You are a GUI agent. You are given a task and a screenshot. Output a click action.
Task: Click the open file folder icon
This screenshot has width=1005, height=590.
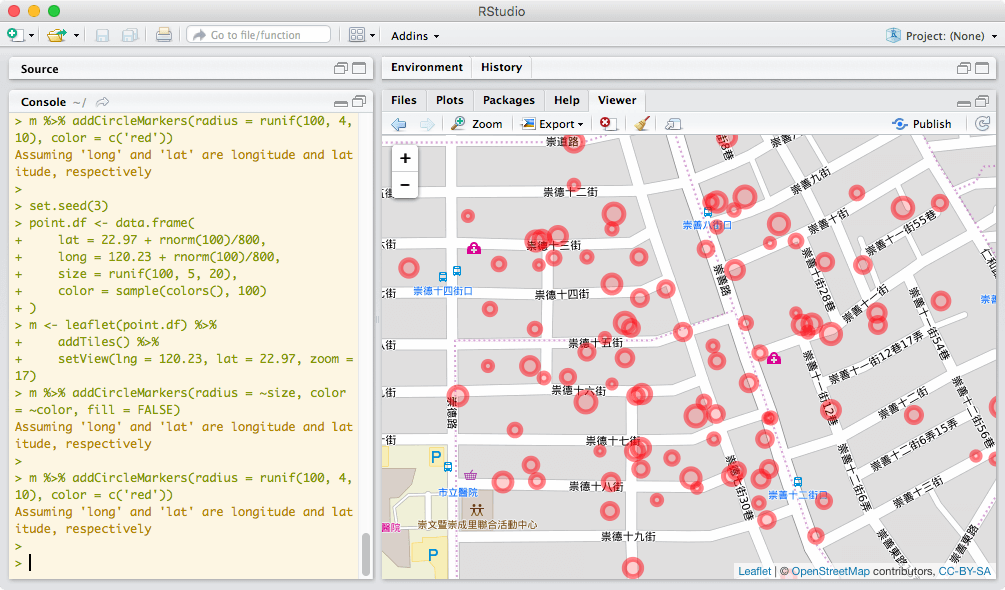click(x=56, y=35)
